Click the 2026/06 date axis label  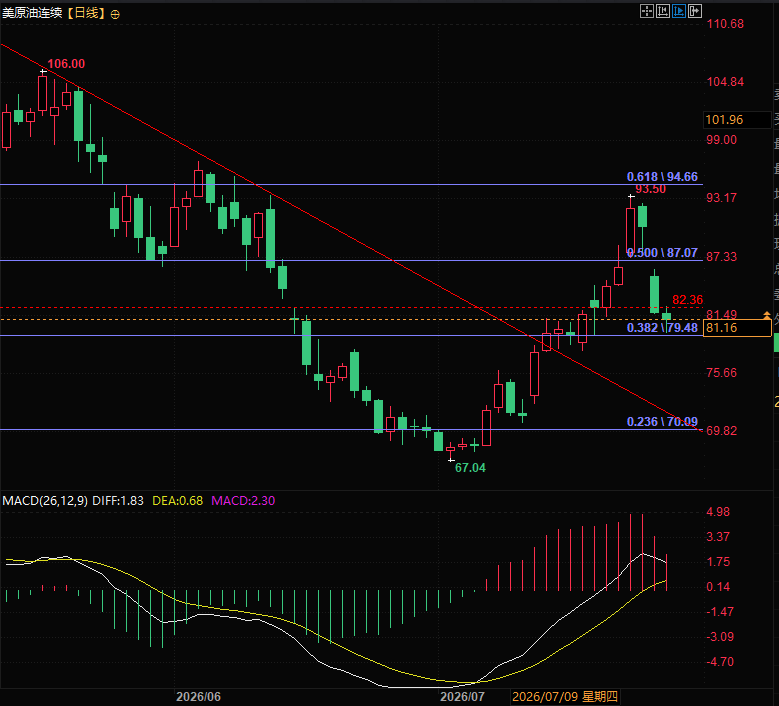pos(198,697)
